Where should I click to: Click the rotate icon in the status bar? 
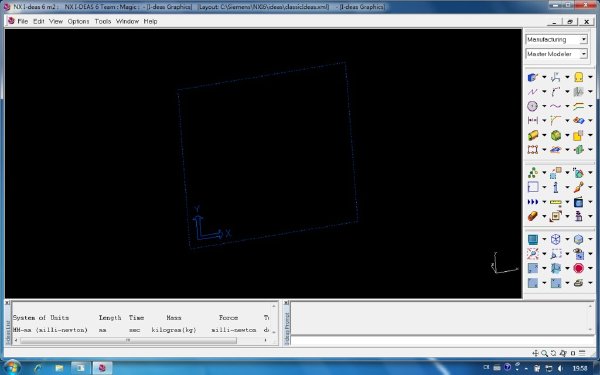[553, 353]
